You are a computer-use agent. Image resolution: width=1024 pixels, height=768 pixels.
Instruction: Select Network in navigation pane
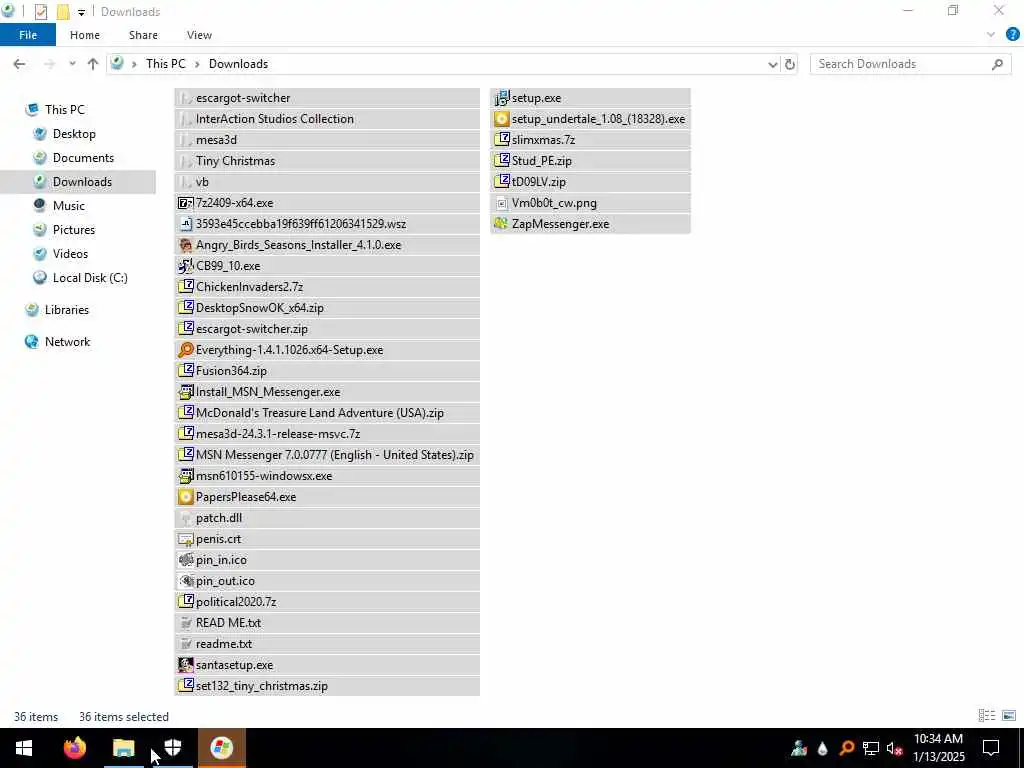point(67,342)
